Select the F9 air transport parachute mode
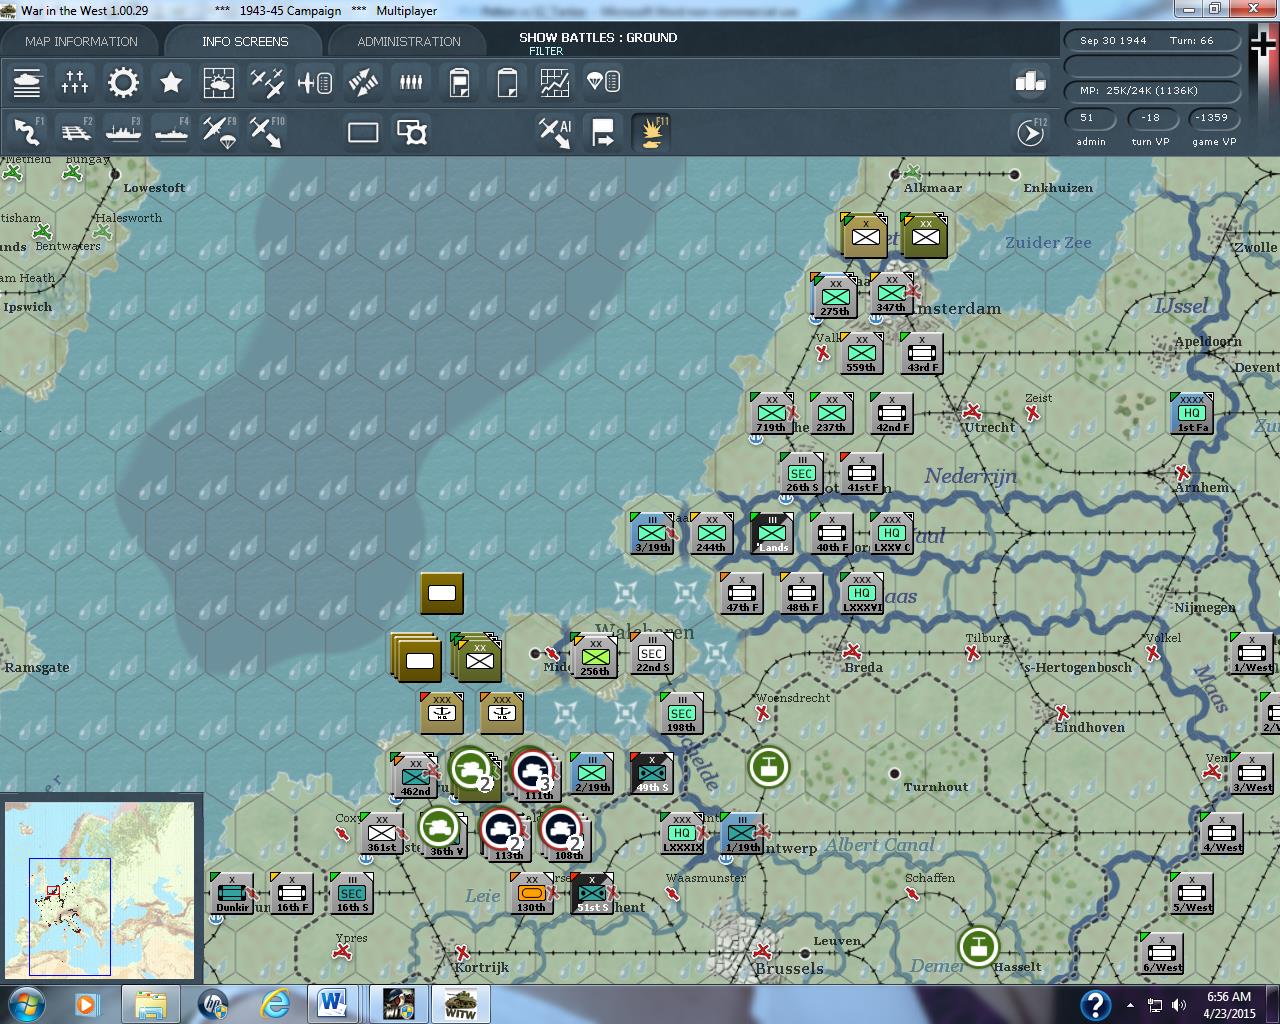The height and width of the screenshot is (1024, 1280). [219, 132]
